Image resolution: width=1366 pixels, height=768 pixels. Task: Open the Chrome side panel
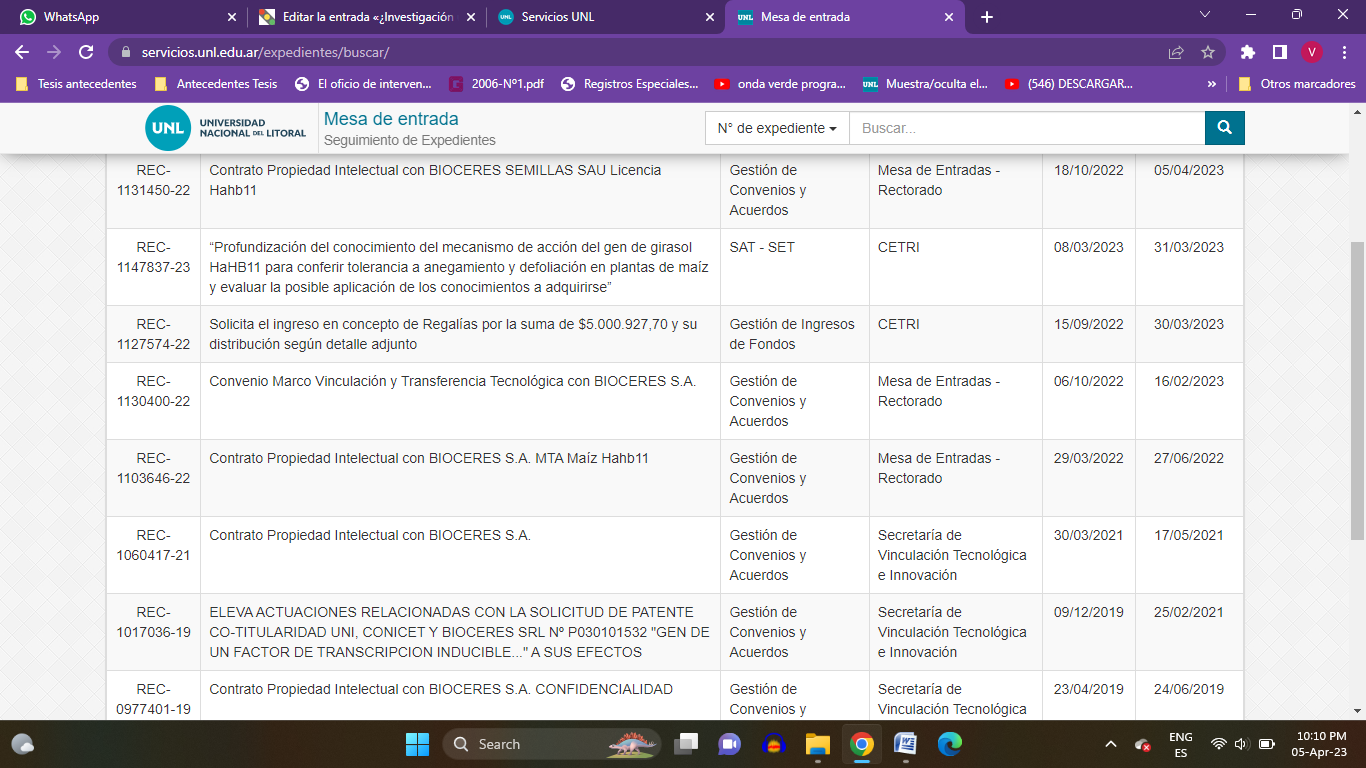tap(1279, 52)
